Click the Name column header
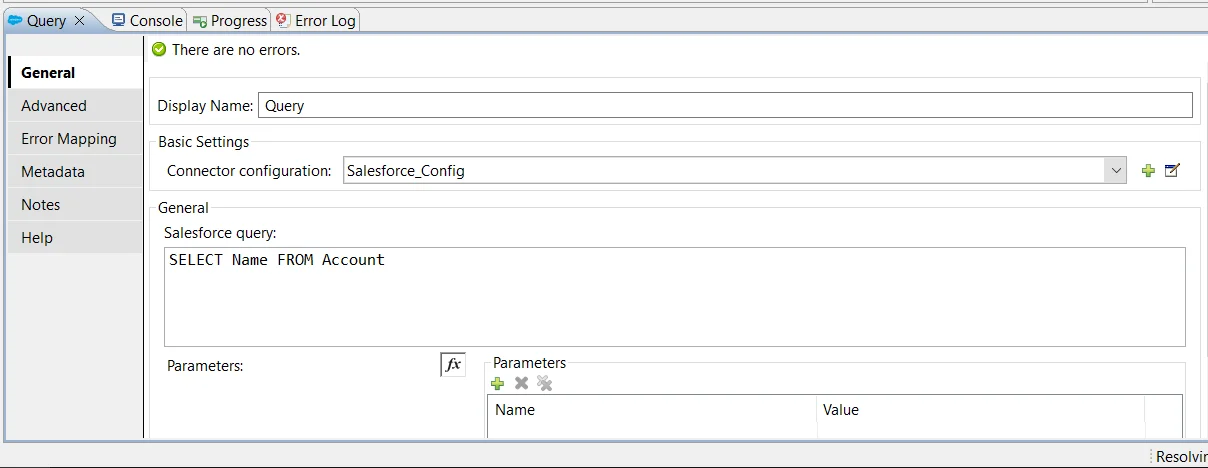 click(652, 410)
